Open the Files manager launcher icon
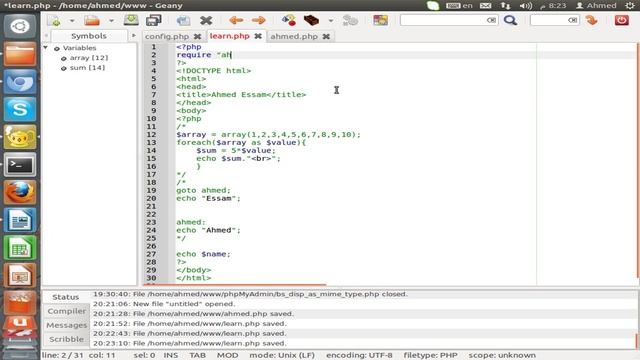The height and width of the screenshot is (360, 640). pyautogui.click(x=20, y=54)
